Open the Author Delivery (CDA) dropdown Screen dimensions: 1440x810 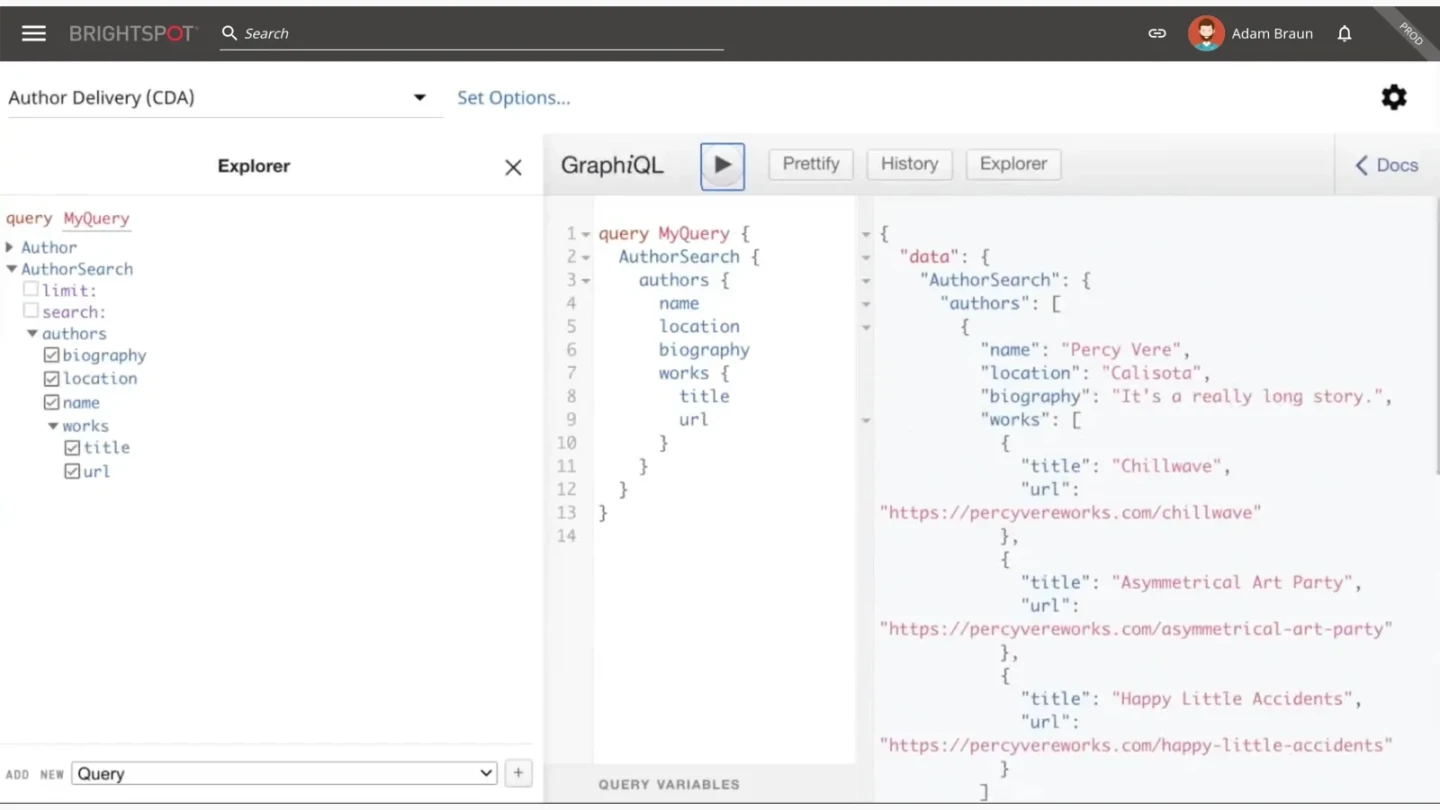coord(419,97)
